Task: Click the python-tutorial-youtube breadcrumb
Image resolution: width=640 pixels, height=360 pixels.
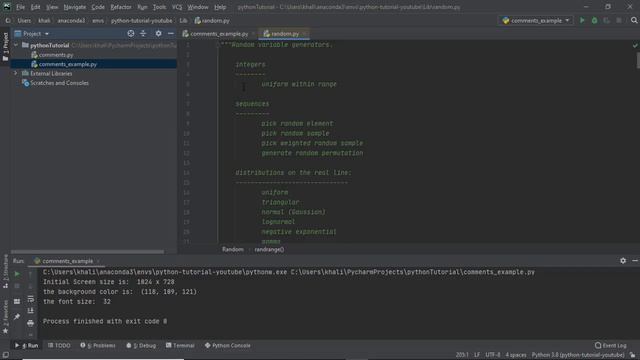Action: click(141, 20)
